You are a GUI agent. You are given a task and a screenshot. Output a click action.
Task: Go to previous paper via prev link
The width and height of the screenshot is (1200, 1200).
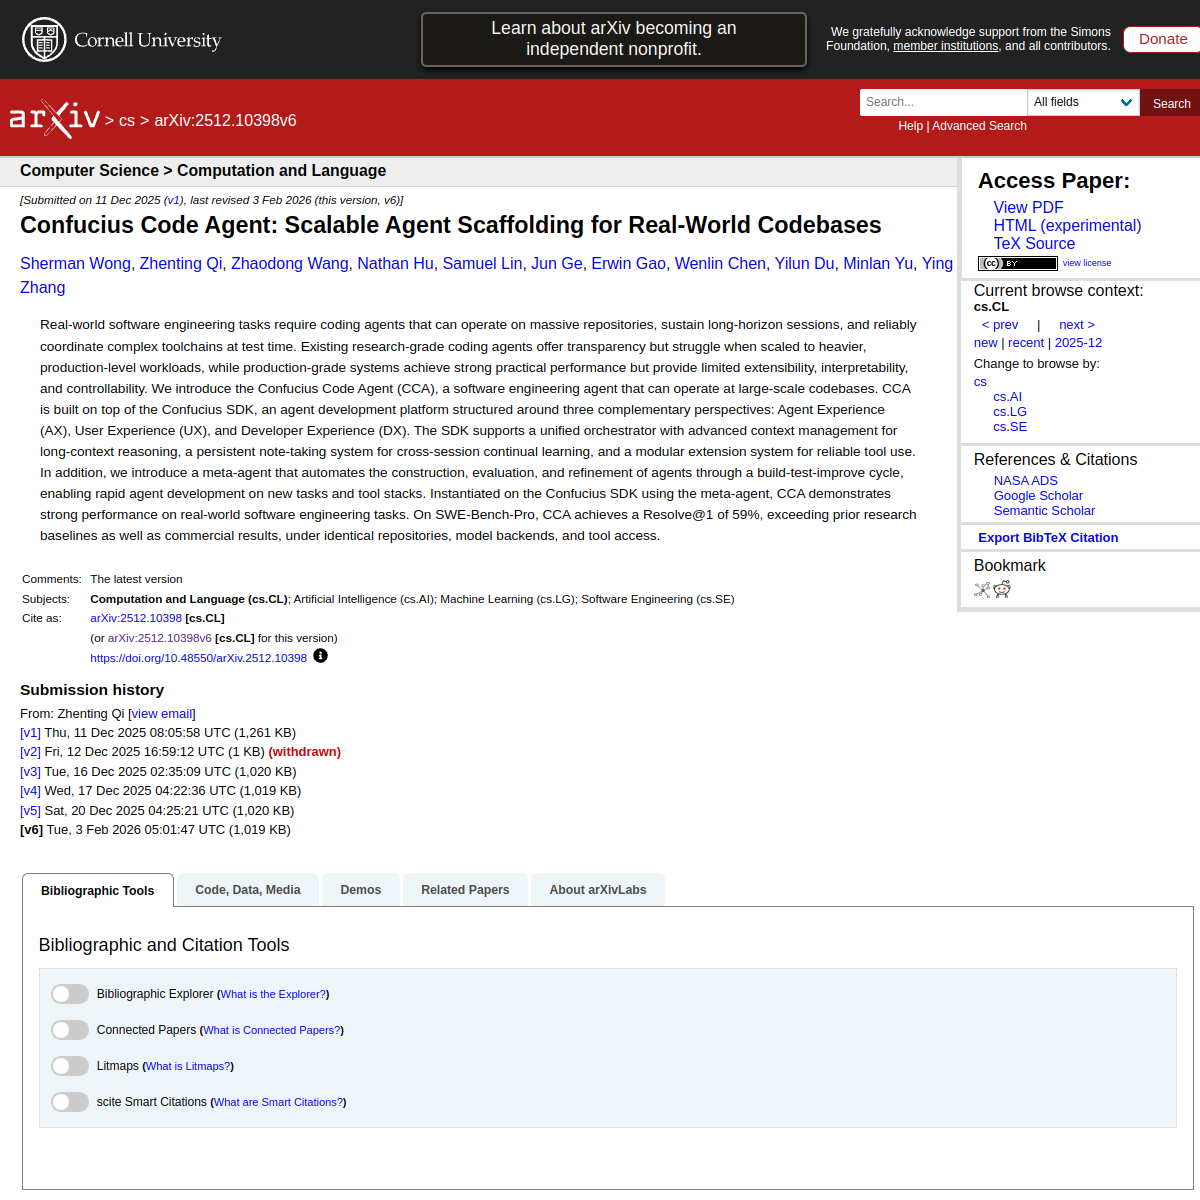click(x=1000, y=325)
